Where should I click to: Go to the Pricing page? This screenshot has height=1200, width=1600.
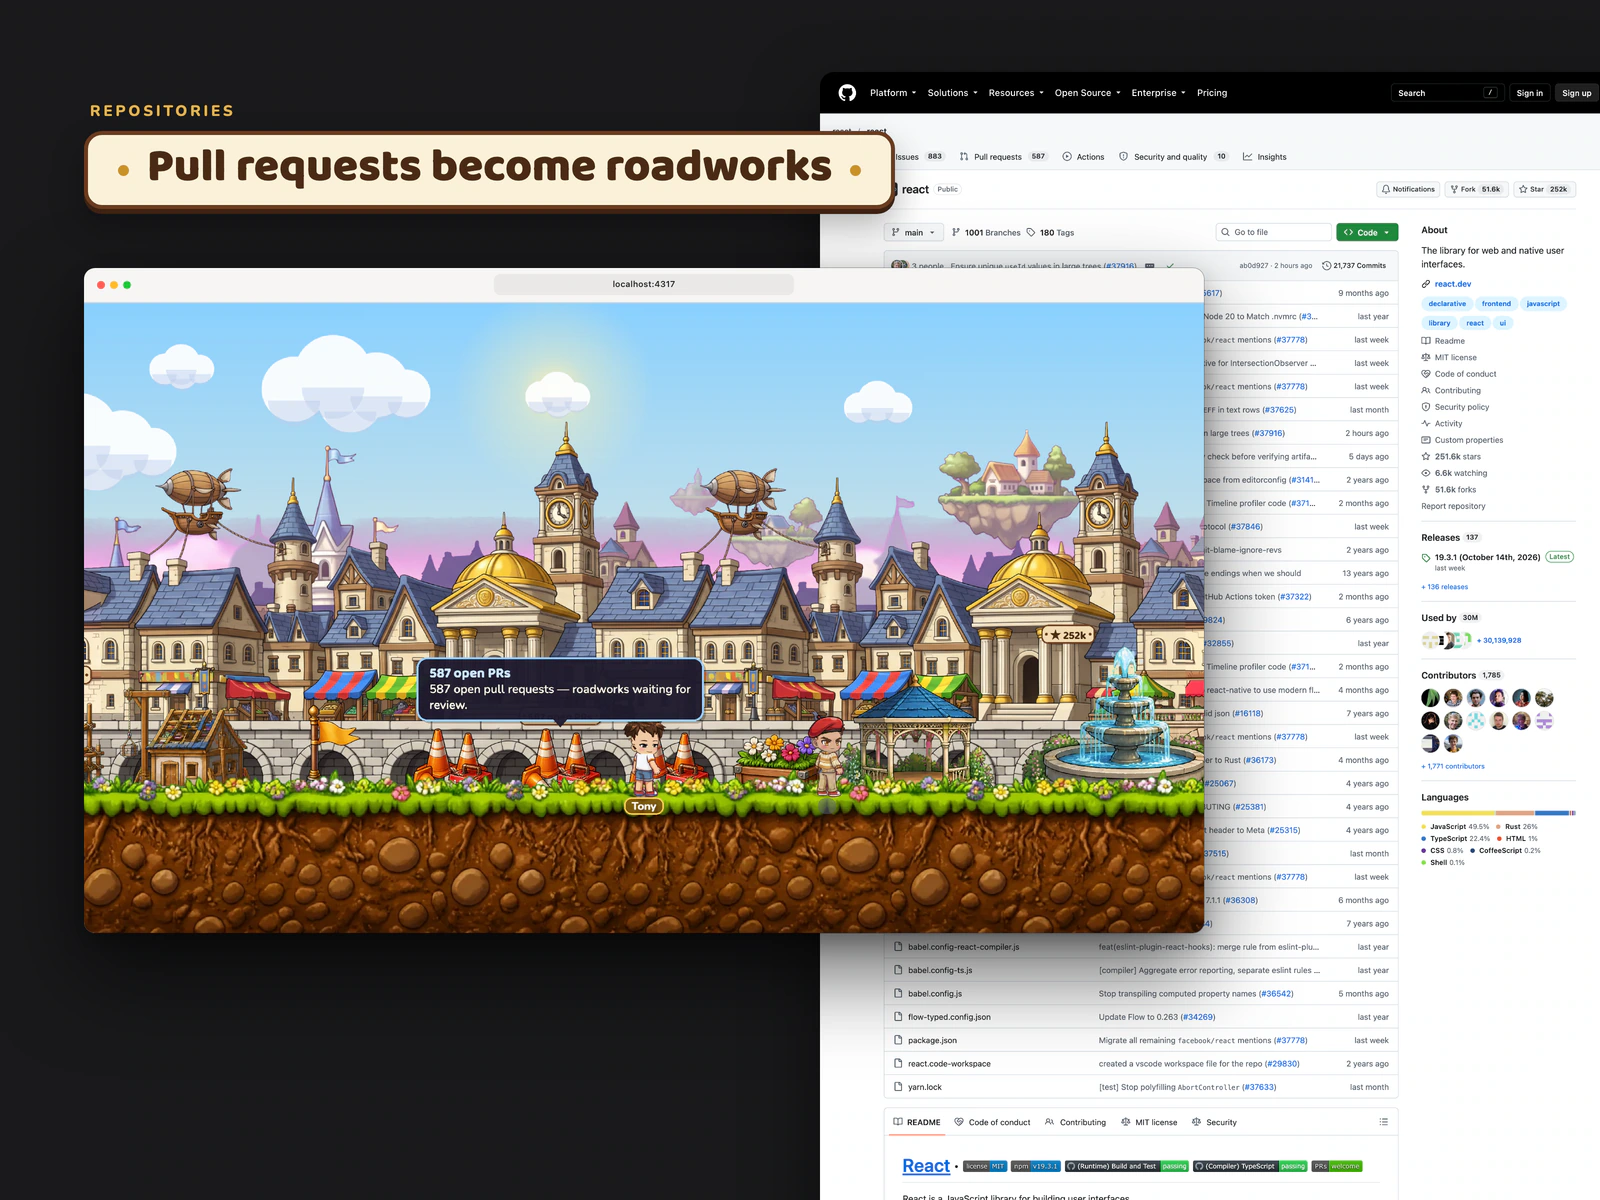coord(1212,93)
